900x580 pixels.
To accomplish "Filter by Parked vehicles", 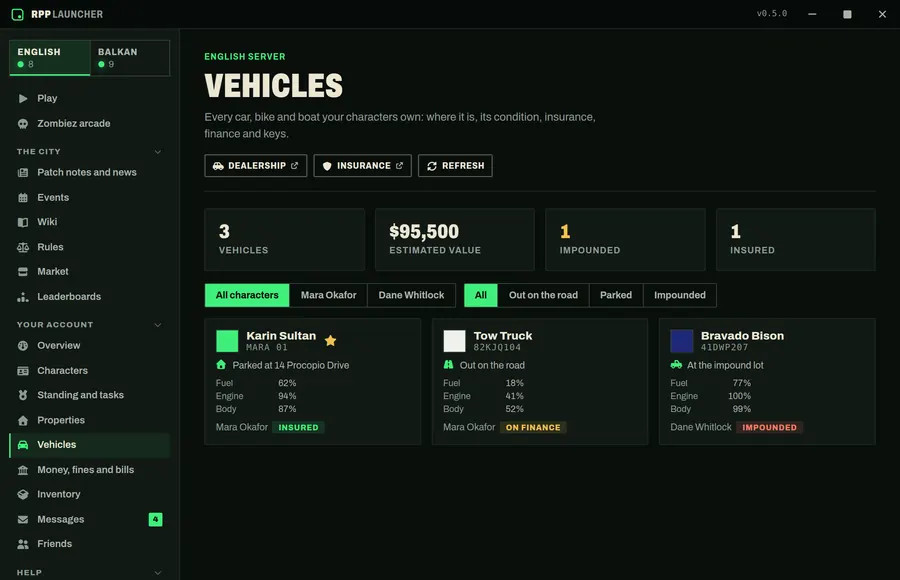I will click(616, 295).
